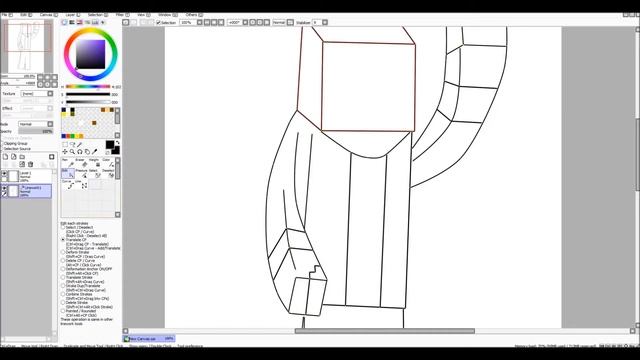640x360 pixels.
Task: Open the layer Mode dropdown
Action: tap(50, 124)
